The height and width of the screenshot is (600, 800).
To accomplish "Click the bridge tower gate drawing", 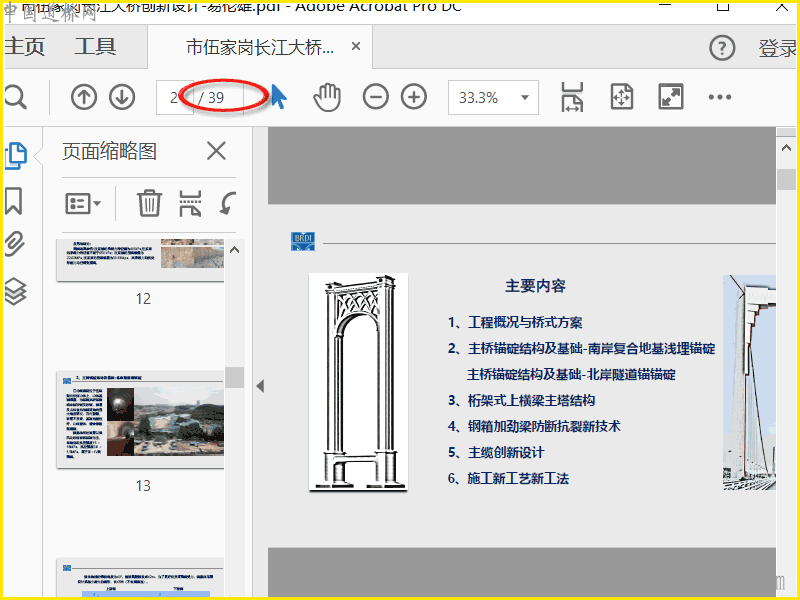I will point(358,382).
